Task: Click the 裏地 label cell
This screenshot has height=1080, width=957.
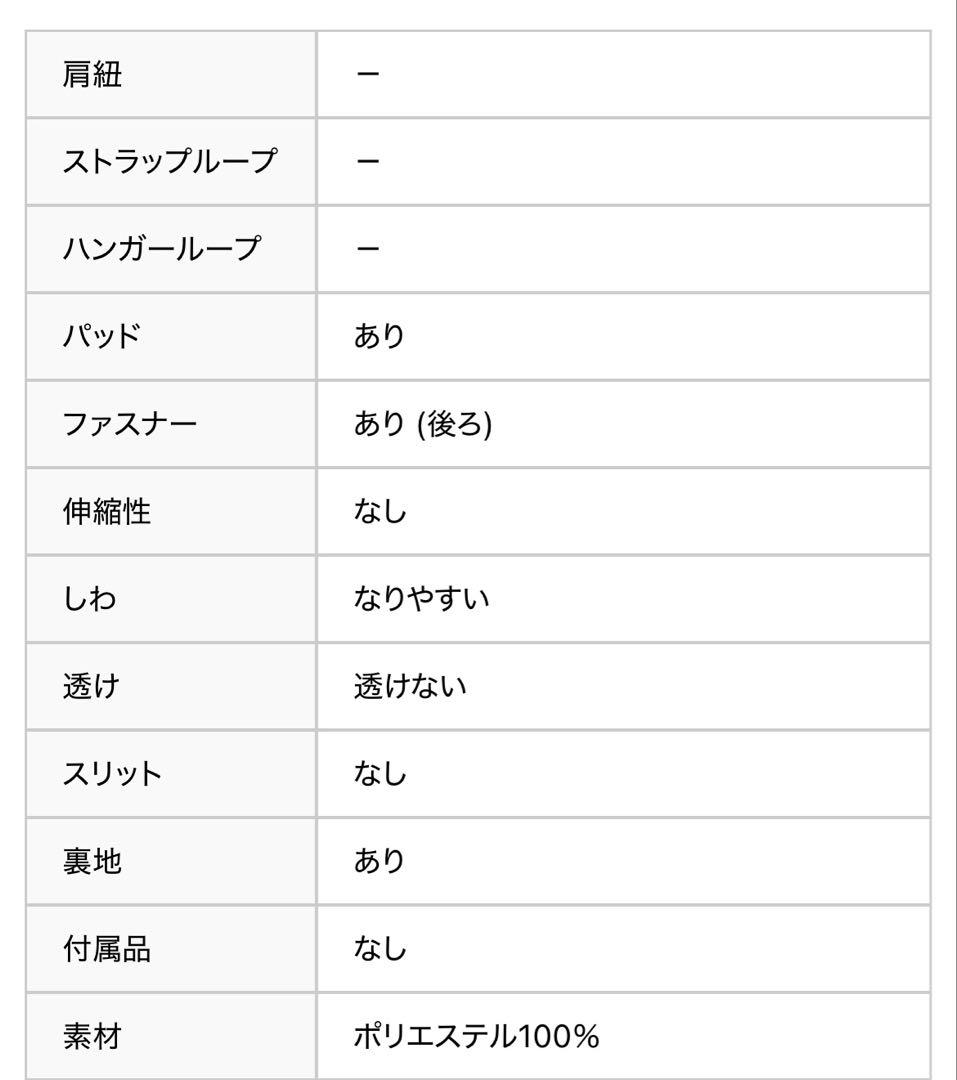Action: tap(92, 861)
